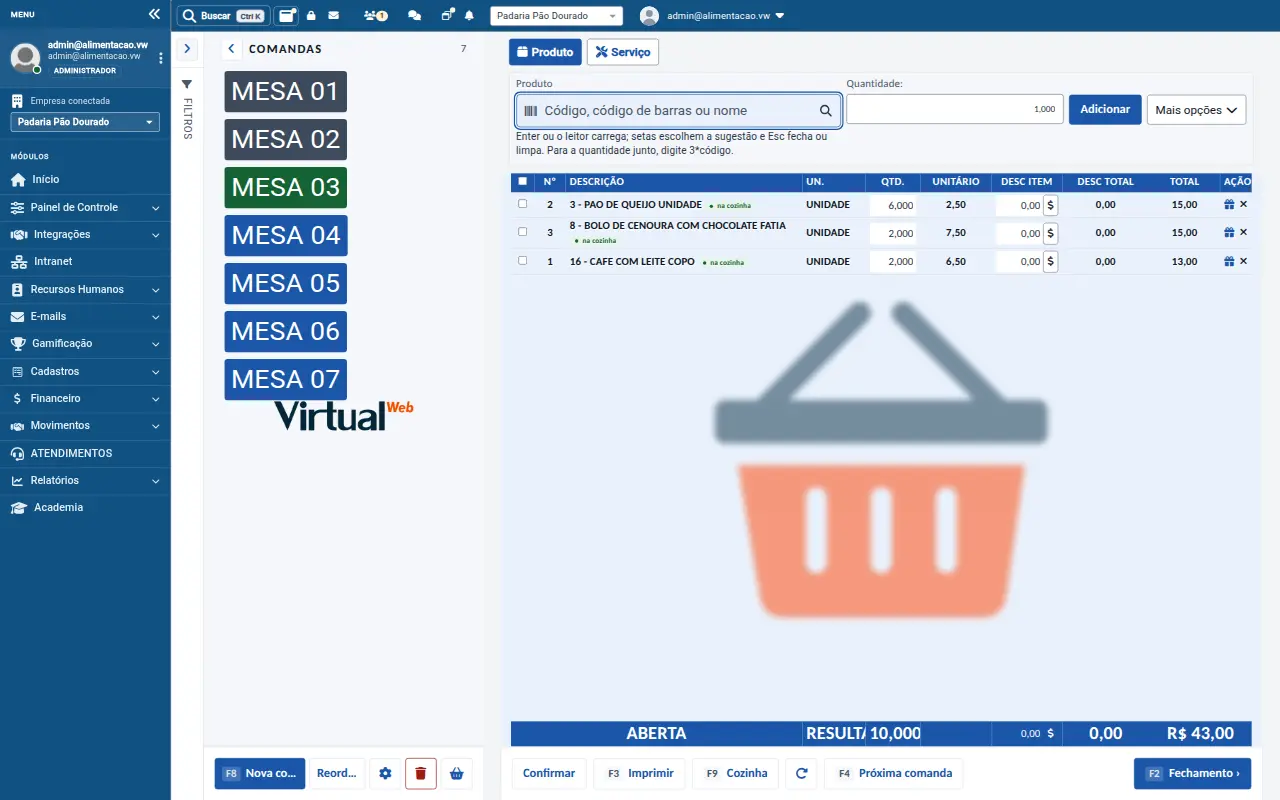
Task: Click the Adicionar button
Action: click(x=1105, y=110)
